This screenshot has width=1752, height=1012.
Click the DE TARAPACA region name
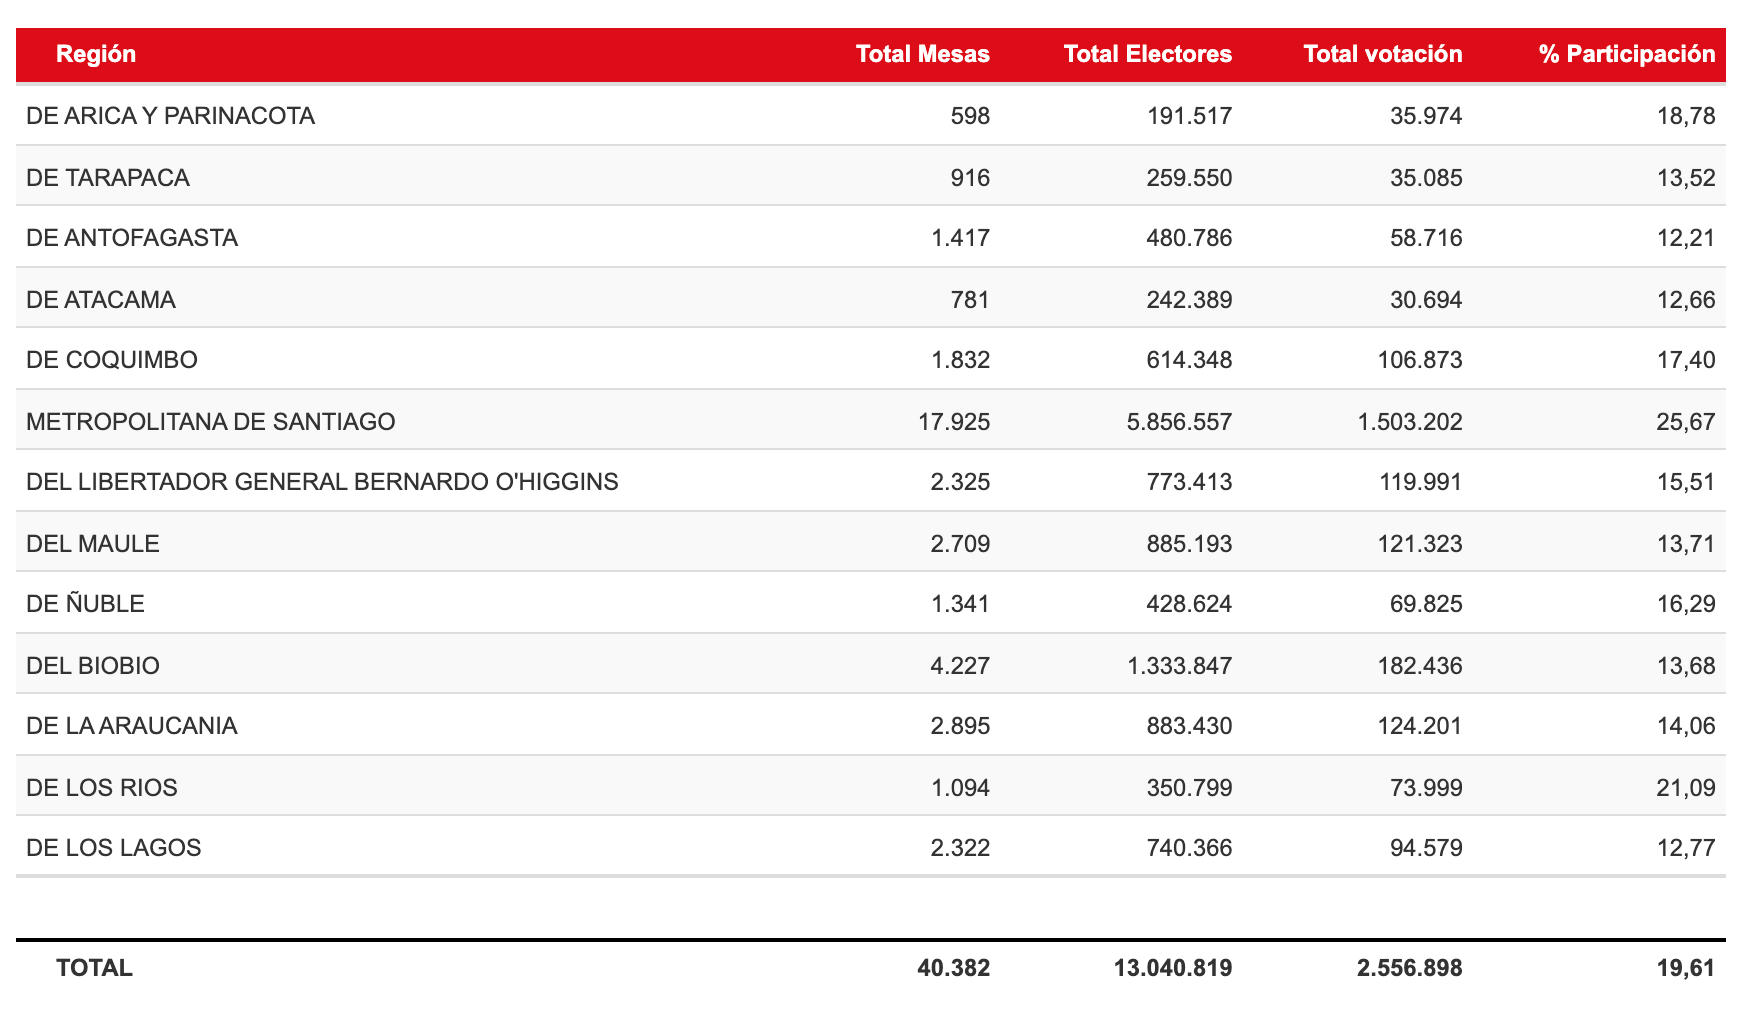(108, 178)
